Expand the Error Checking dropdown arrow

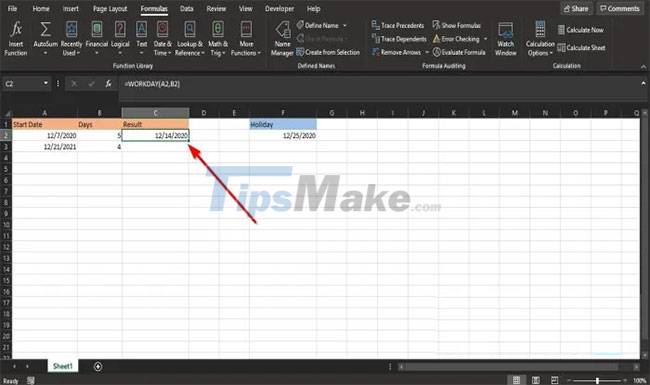pos(485,39)
